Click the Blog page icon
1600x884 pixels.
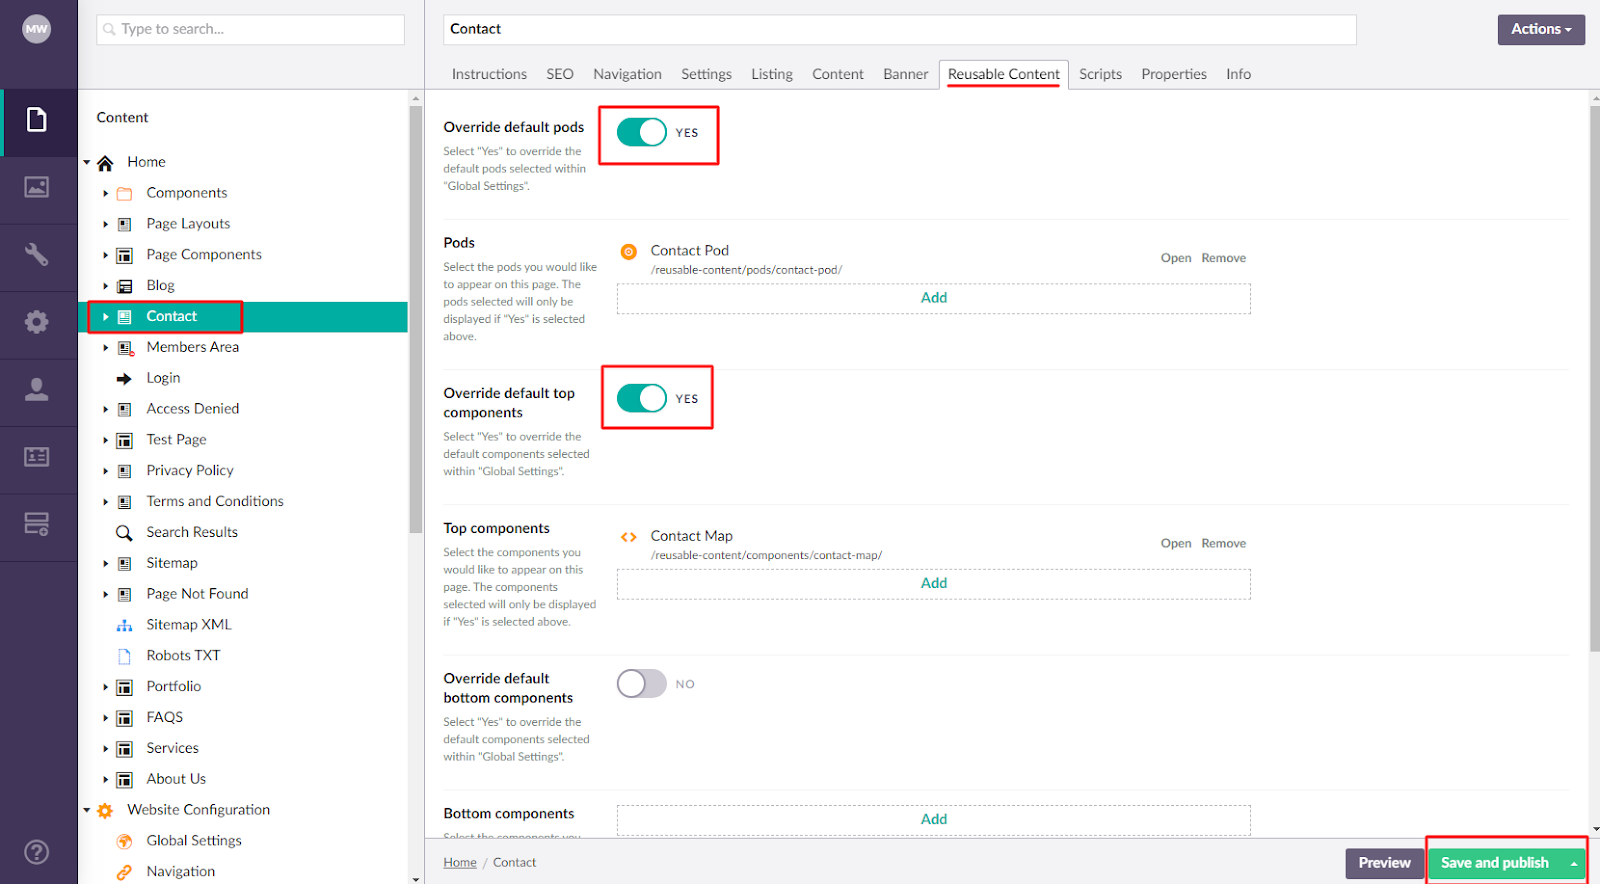click(124, 287)
